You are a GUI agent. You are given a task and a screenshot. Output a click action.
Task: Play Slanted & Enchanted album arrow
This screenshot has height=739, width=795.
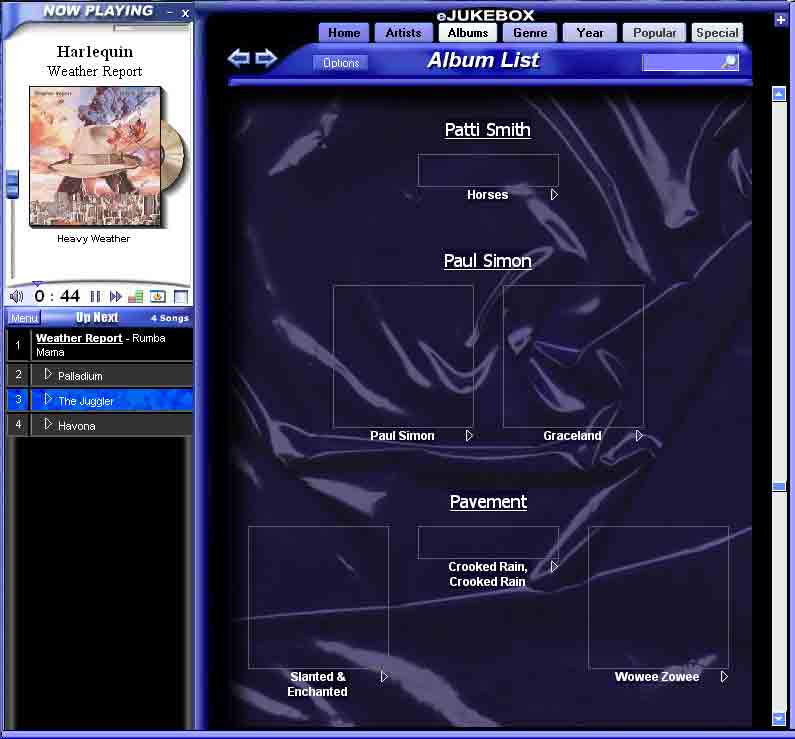click(x=384, y=677)
